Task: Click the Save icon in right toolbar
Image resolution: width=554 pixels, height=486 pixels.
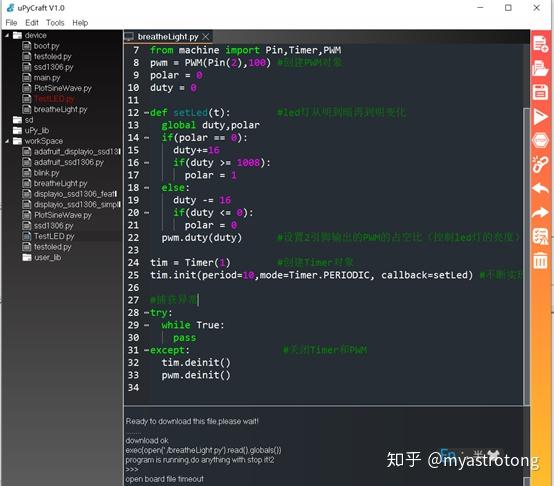Action: [x=540, y=92]
